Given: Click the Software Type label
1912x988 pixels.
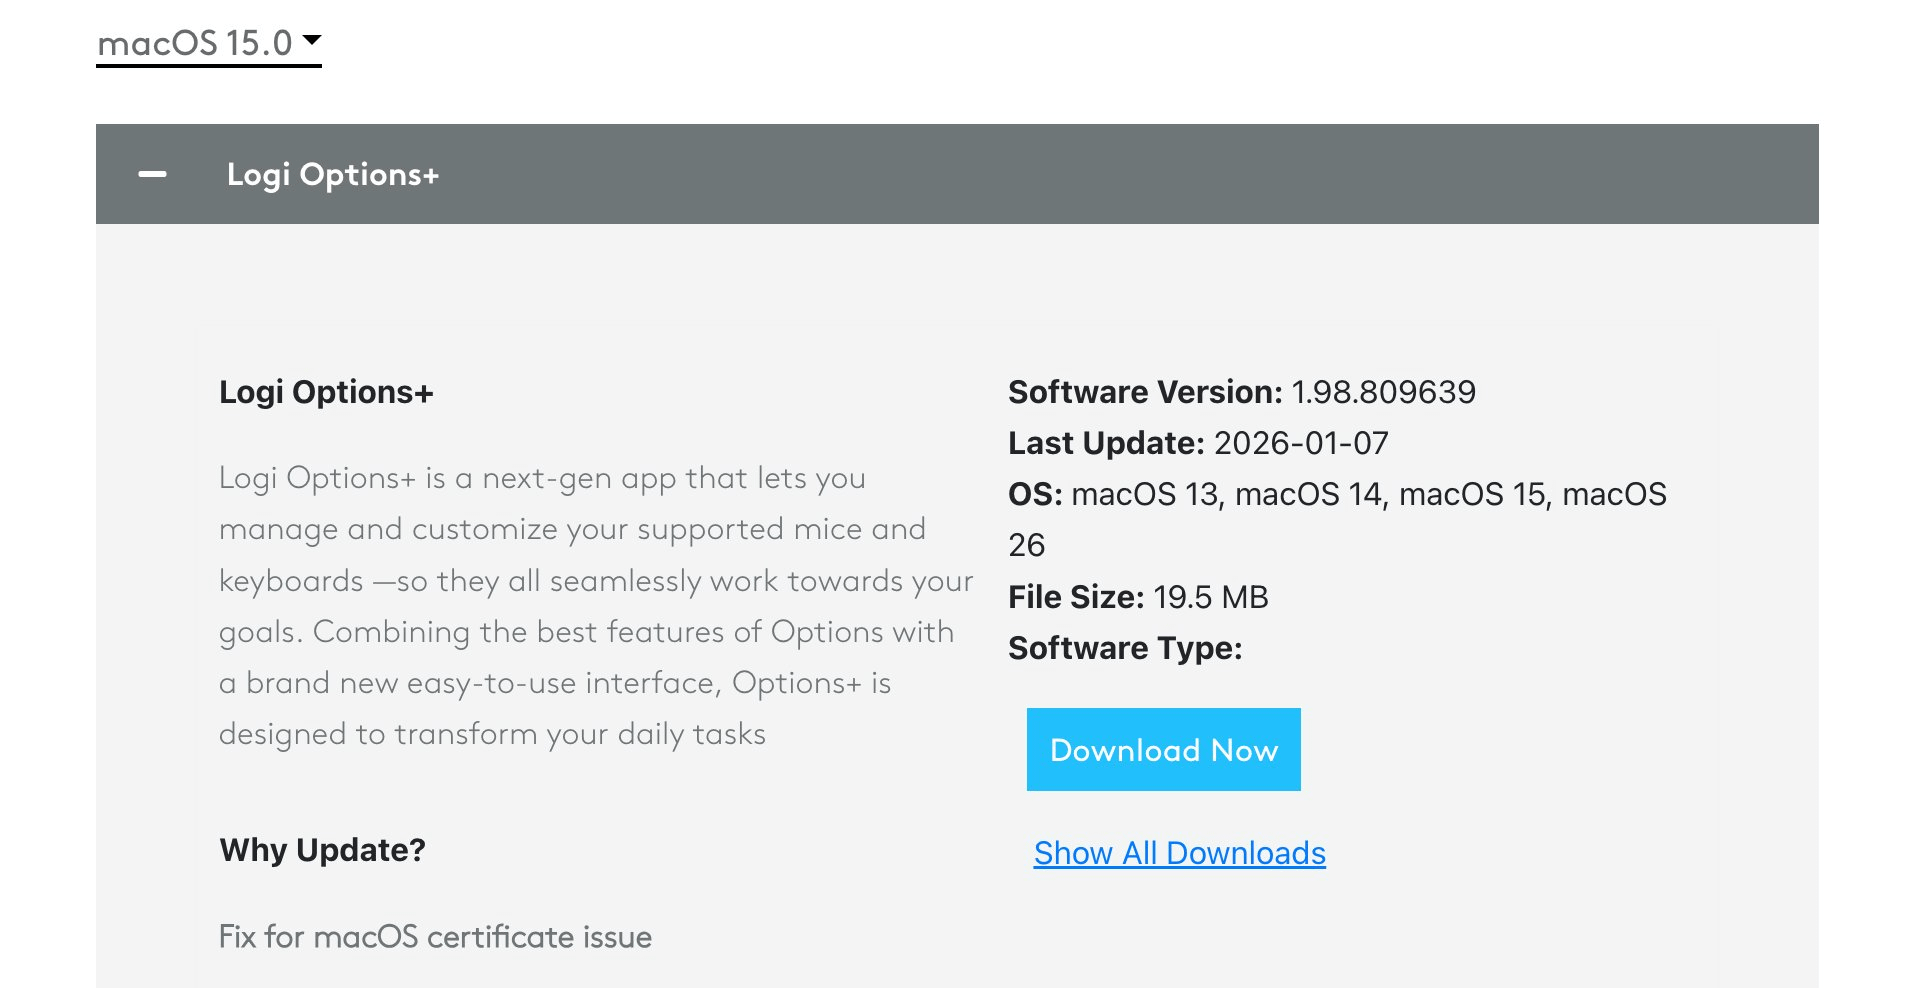Looking at the screenshot, I should [1125, 648].
